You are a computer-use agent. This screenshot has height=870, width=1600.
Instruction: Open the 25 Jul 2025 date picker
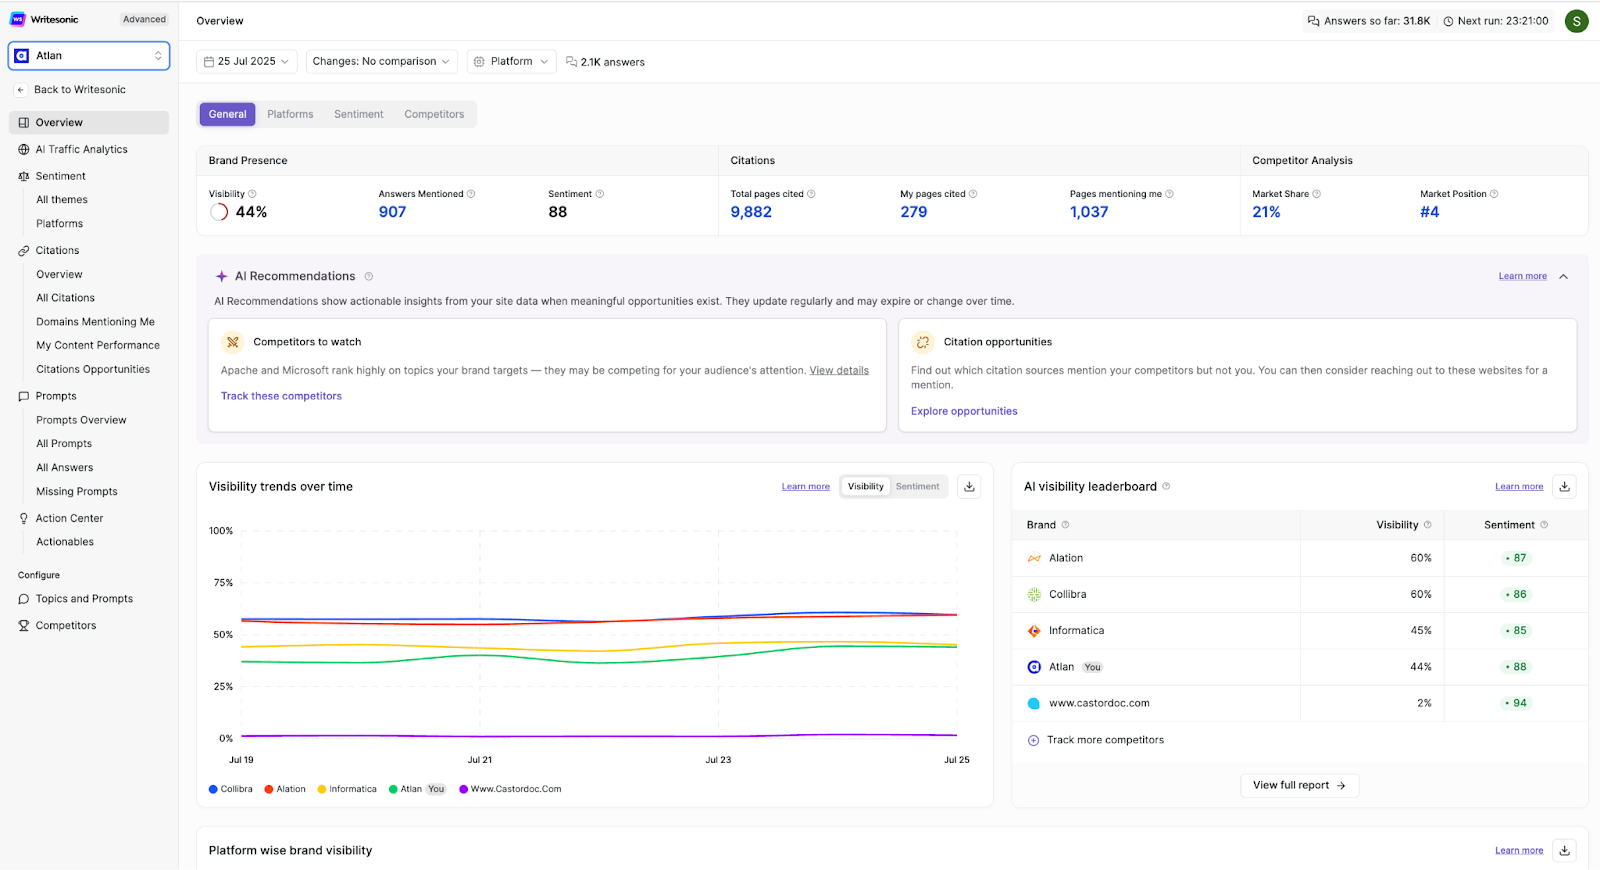pyautogui.click(x=246, y=62)
